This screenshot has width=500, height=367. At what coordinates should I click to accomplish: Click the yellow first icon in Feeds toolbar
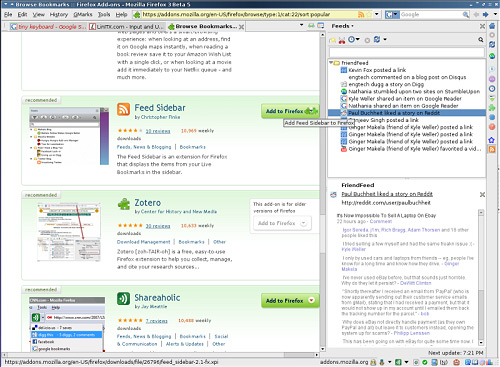[333, 40]
